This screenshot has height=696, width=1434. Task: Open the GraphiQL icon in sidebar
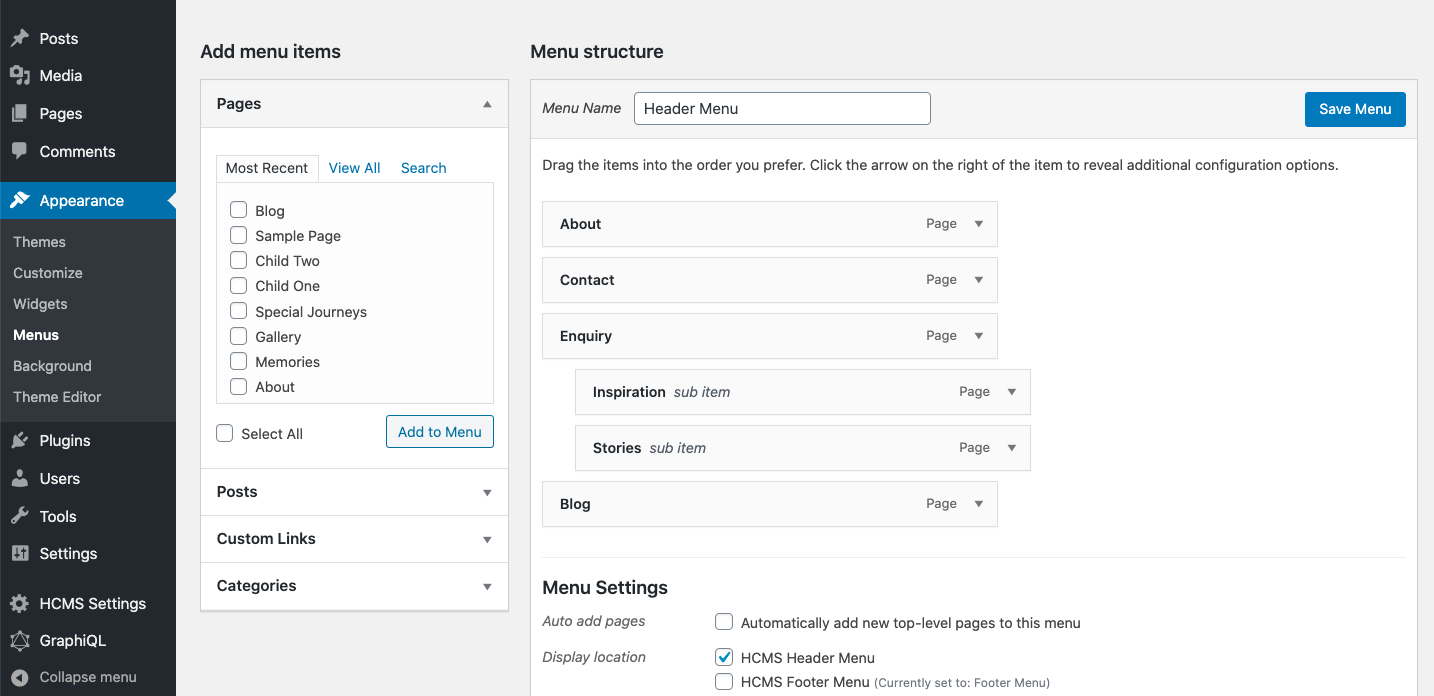[19, 641]
